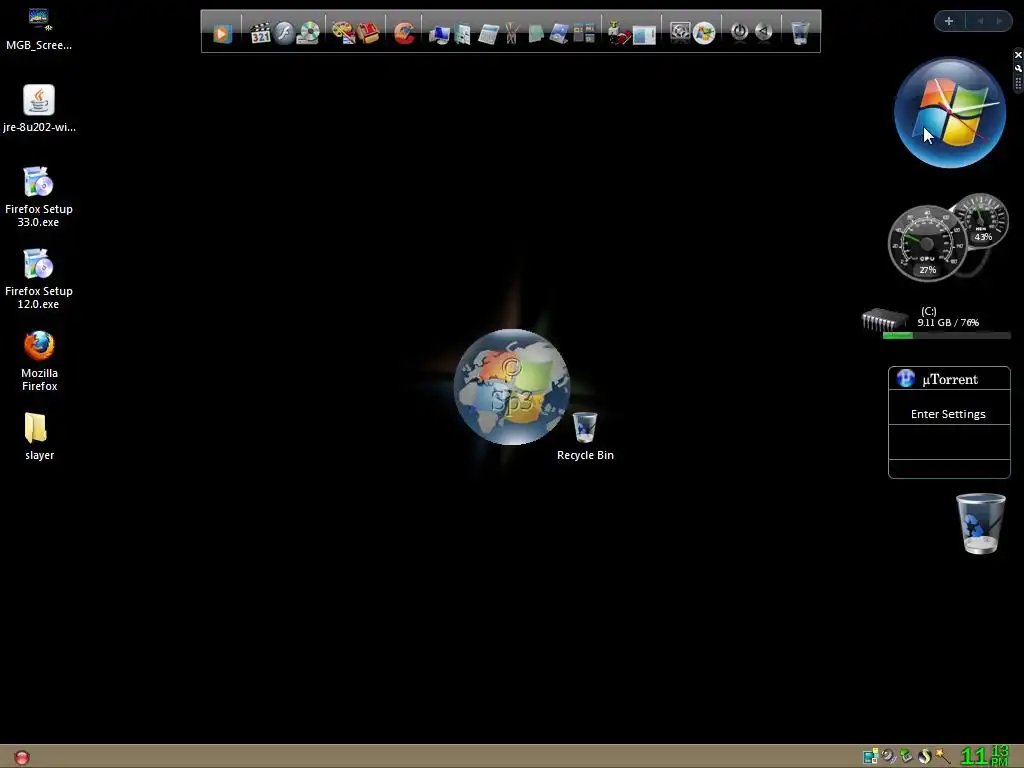Image resolution: width=1024 pixels, height=768 pixels.
Task: Click the C: drive chip icon gadget
Action: point(884,320)
